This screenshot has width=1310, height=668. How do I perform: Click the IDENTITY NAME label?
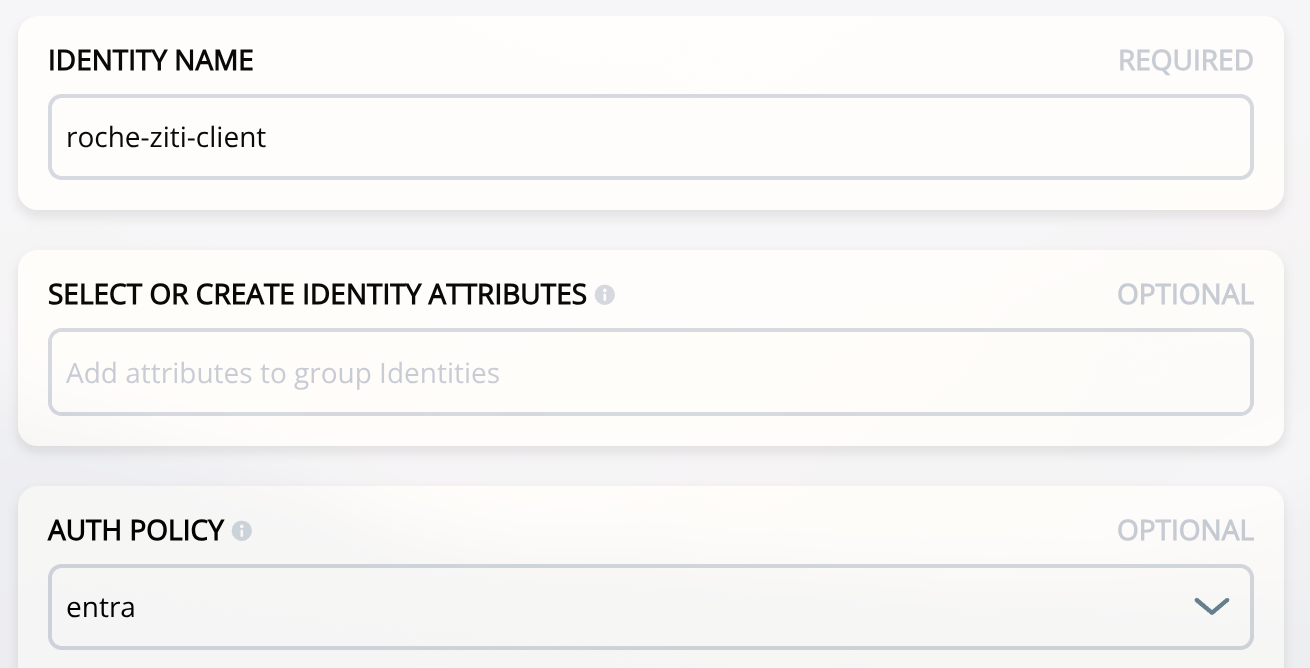(150, 61)
